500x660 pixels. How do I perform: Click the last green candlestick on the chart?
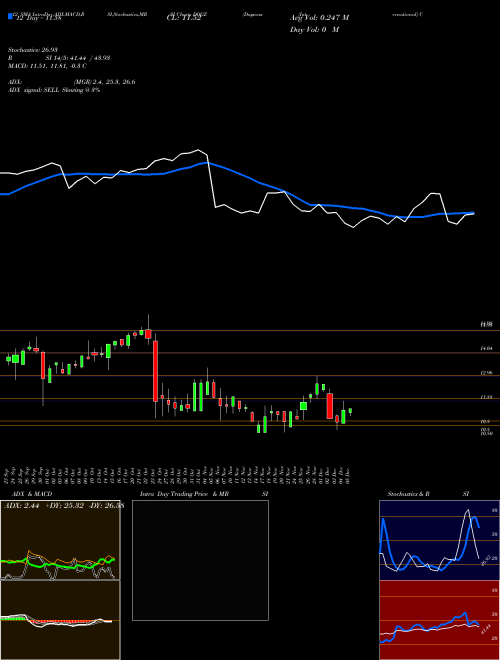pos(350,411)
